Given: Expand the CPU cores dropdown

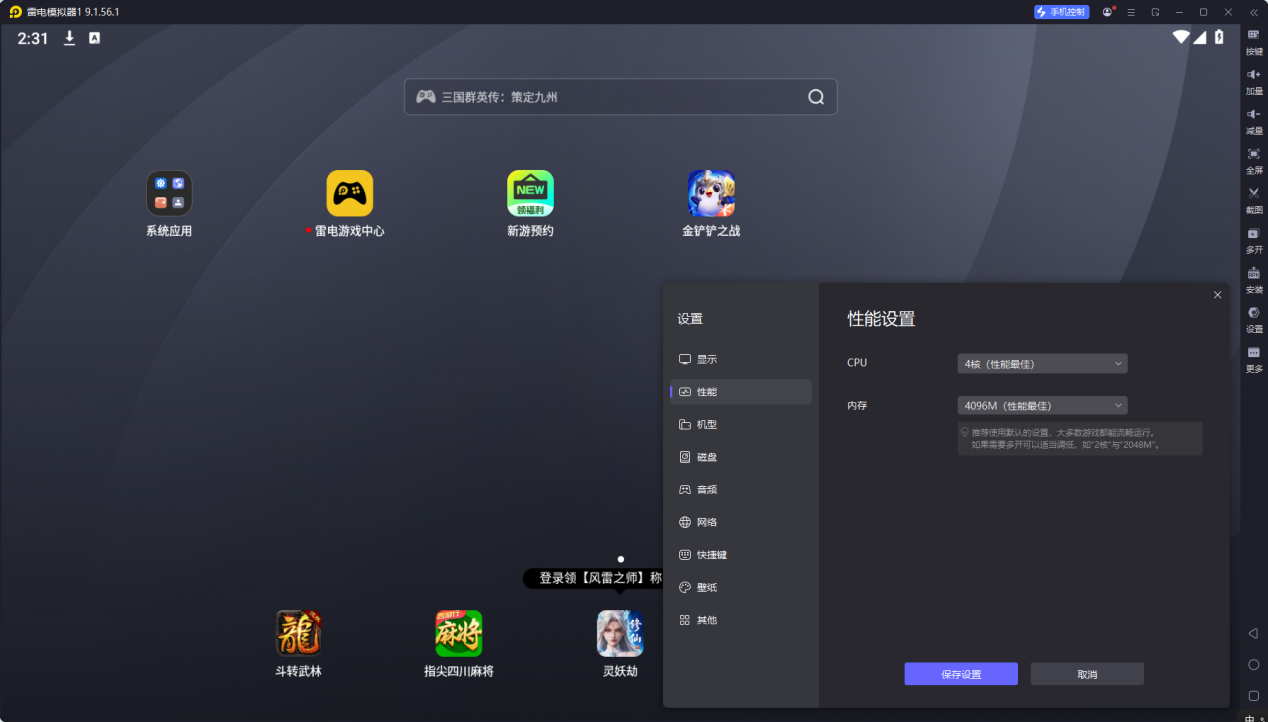Looking at the screenshot, I should pyautogui.click(x=1042, y=364).
